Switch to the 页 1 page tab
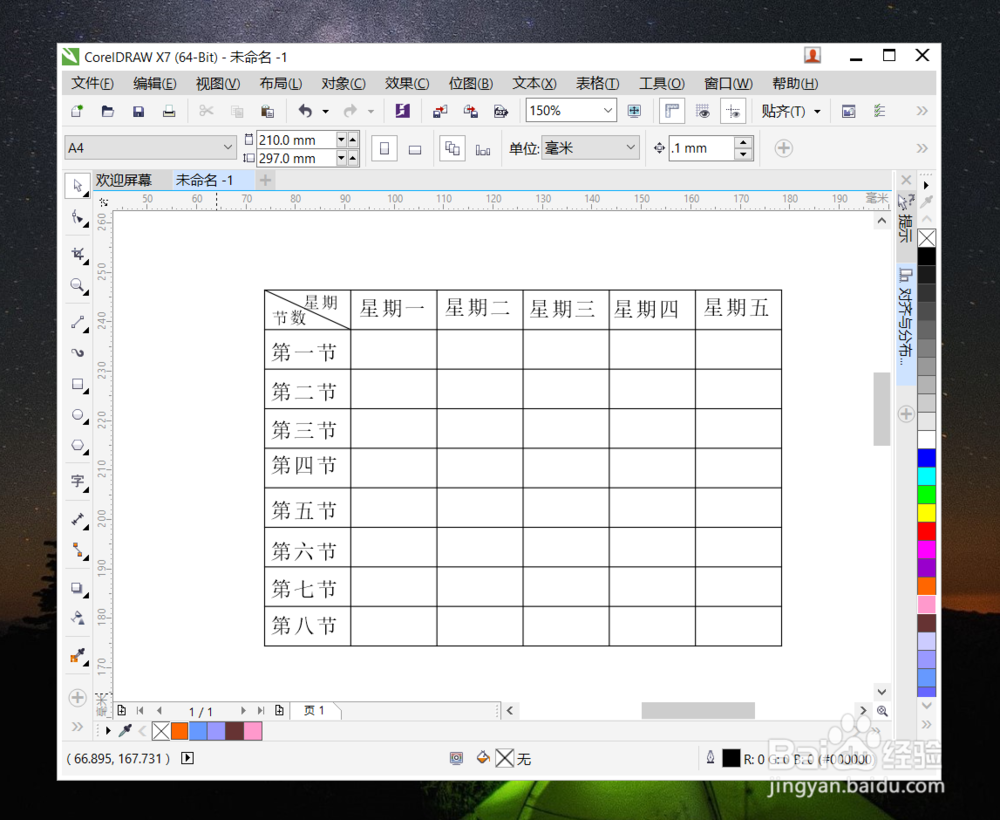Image resolution: width=1000 pixels, height=820 pixels. 315,710
